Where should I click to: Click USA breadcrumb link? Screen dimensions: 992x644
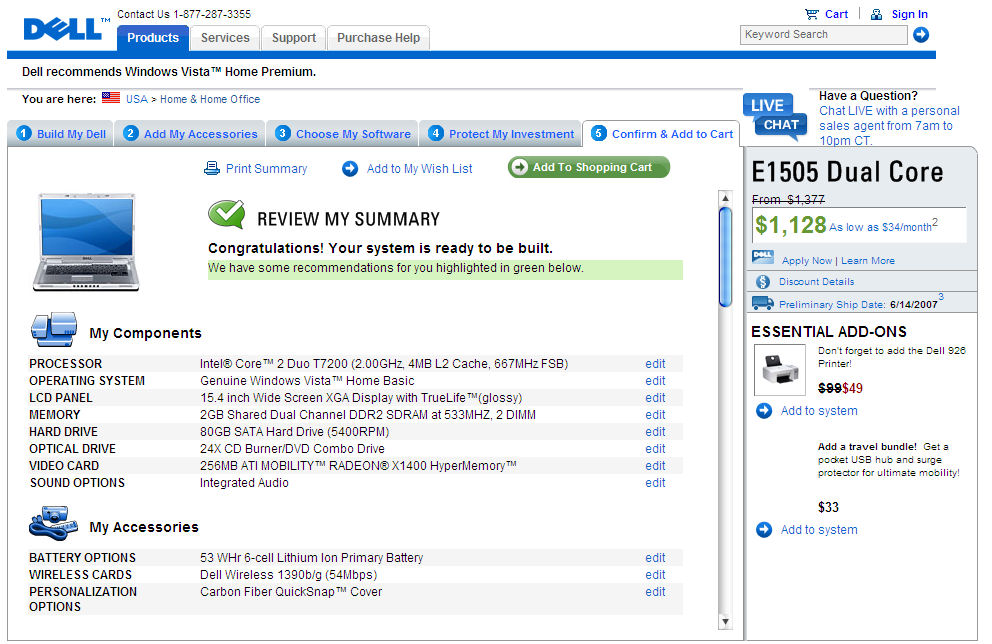(x=137, y=99)
